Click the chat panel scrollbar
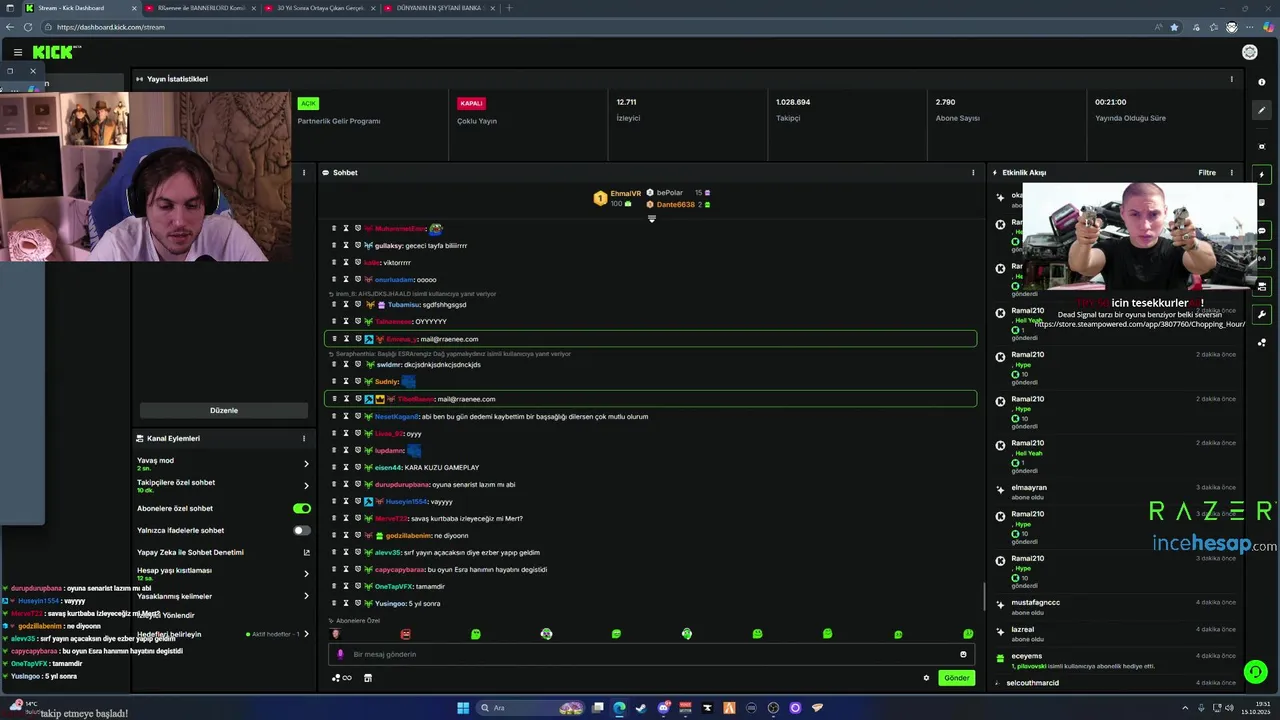 point(984,598)
